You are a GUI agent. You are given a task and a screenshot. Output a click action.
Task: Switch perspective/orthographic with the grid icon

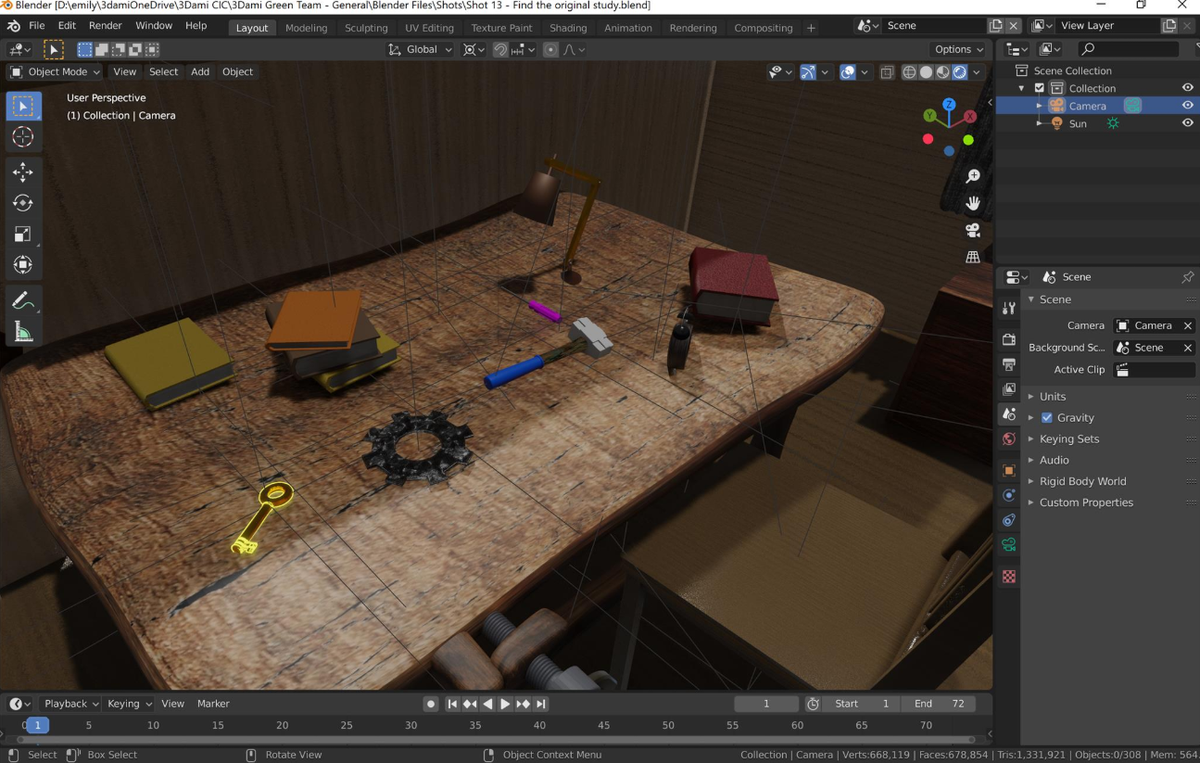(973, 257)
